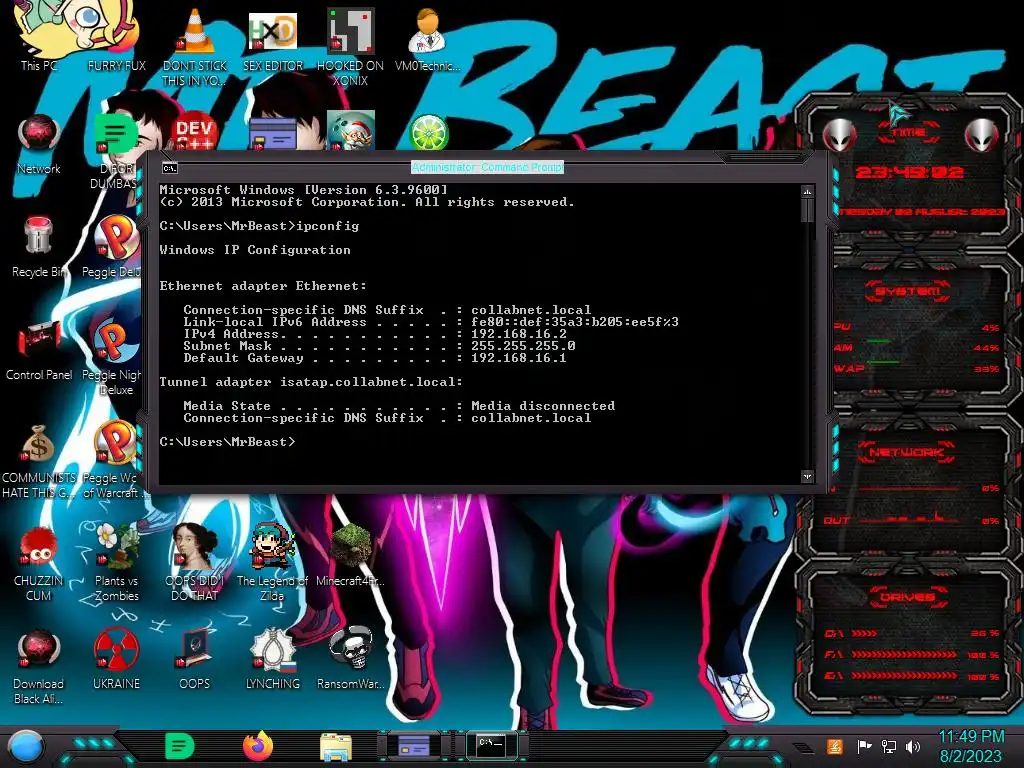The width and height of the screenshot is (1024, 768).
Task: Click the network status tray icon
Action: 888,746
